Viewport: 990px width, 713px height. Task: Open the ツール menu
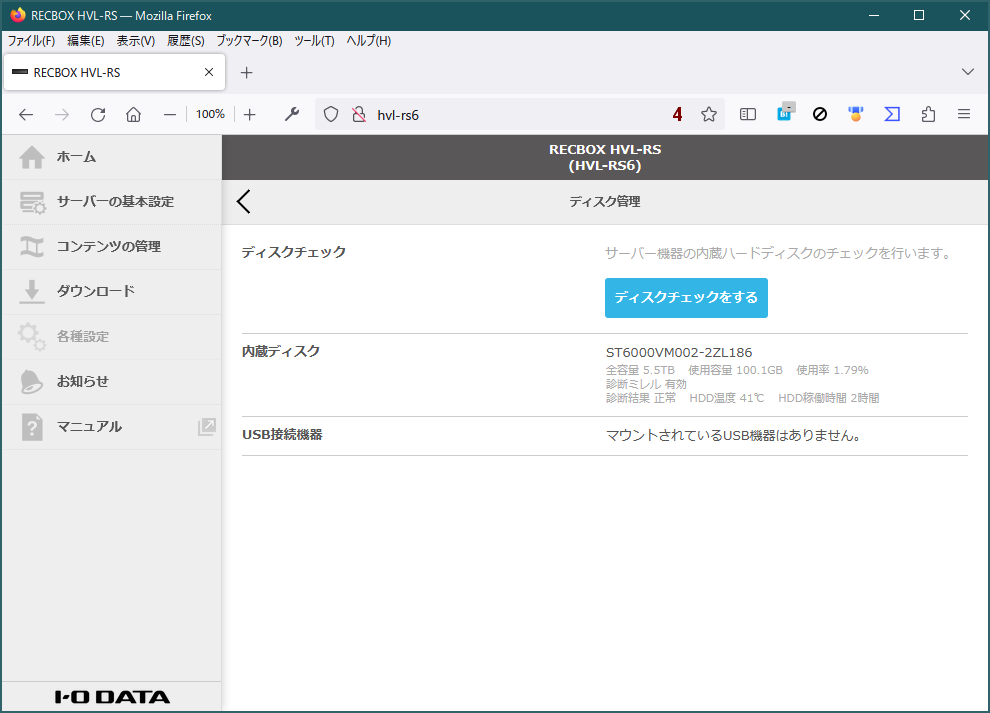317,41
